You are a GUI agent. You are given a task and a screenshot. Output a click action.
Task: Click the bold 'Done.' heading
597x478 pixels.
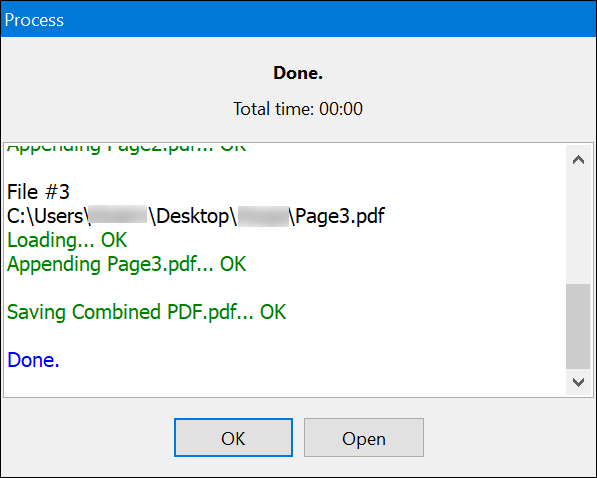point(298,73)
